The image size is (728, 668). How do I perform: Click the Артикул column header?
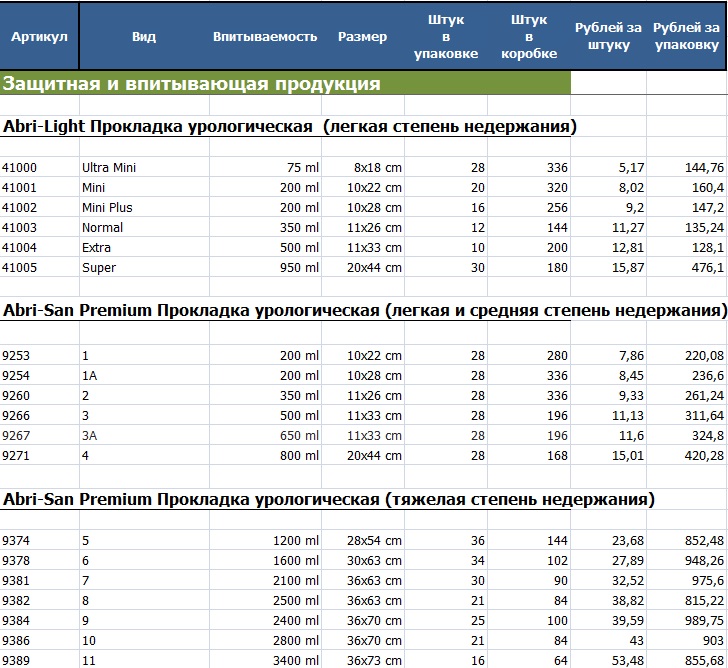tap(39, 37)
